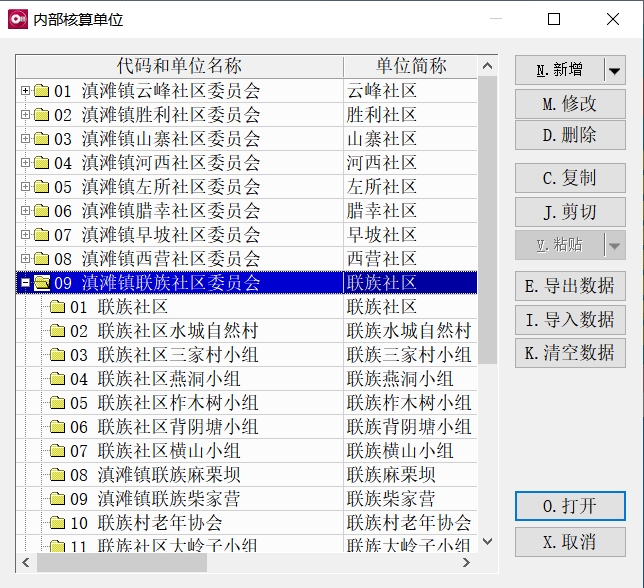Click the app icon in the title bar
This screenshot has height=588, width=644.
(x=17, y=19)
